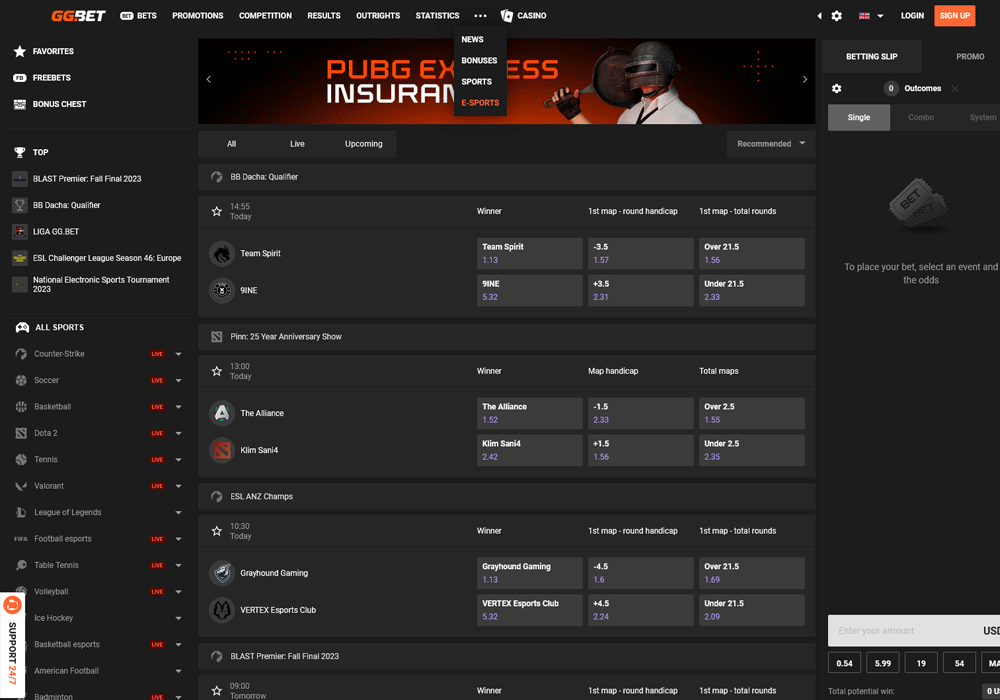1000x700 pixels.
Task: Open the STATISTICS nav link
Action: pos(438,16)
